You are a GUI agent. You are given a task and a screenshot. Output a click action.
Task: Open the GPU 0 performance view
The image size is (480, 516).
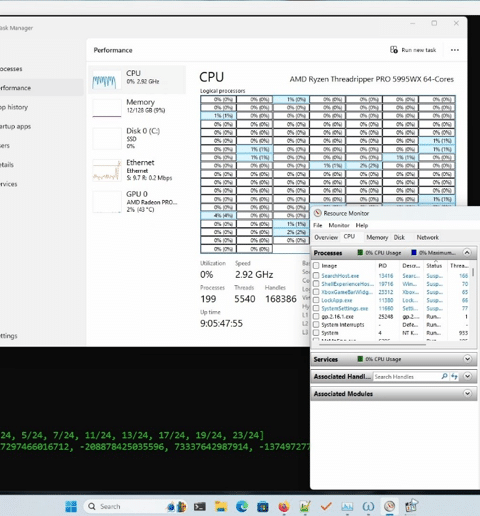click(x=137, y=201)
